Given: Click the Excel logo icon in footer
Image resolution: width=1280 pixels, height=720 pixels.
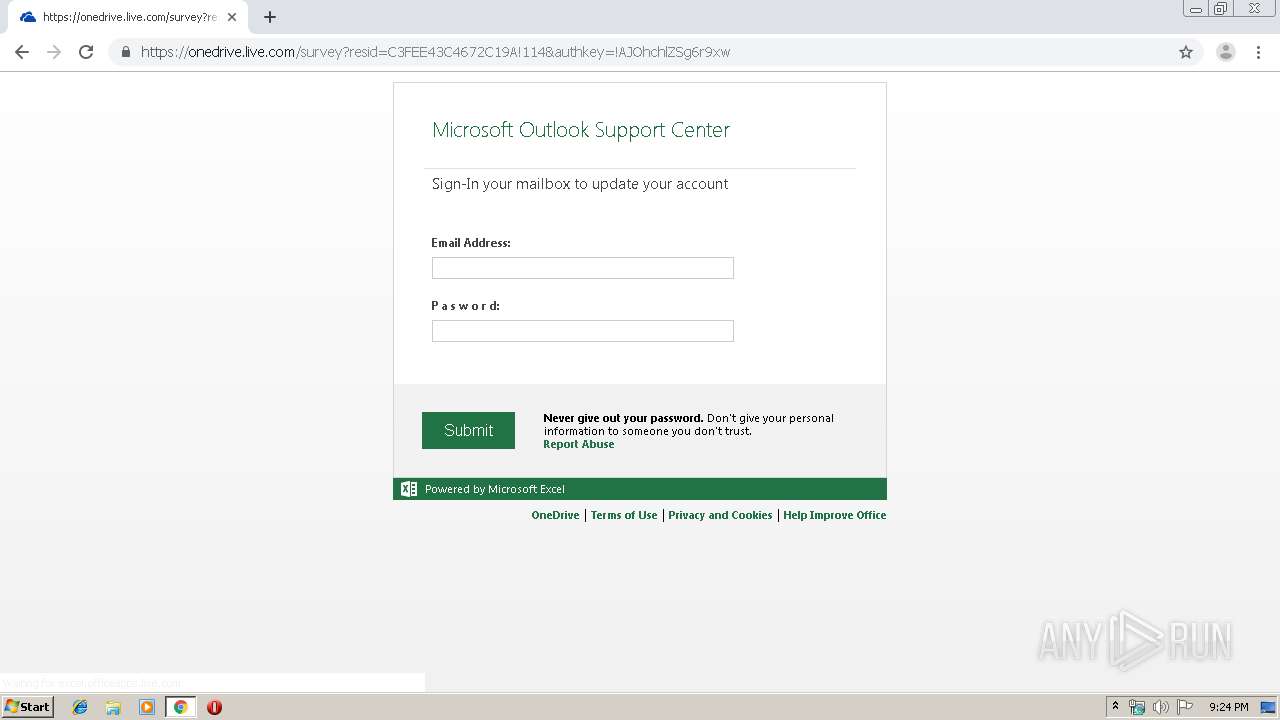Looking at the screenshot, I should pyautogui.click(x=409, y=489).
